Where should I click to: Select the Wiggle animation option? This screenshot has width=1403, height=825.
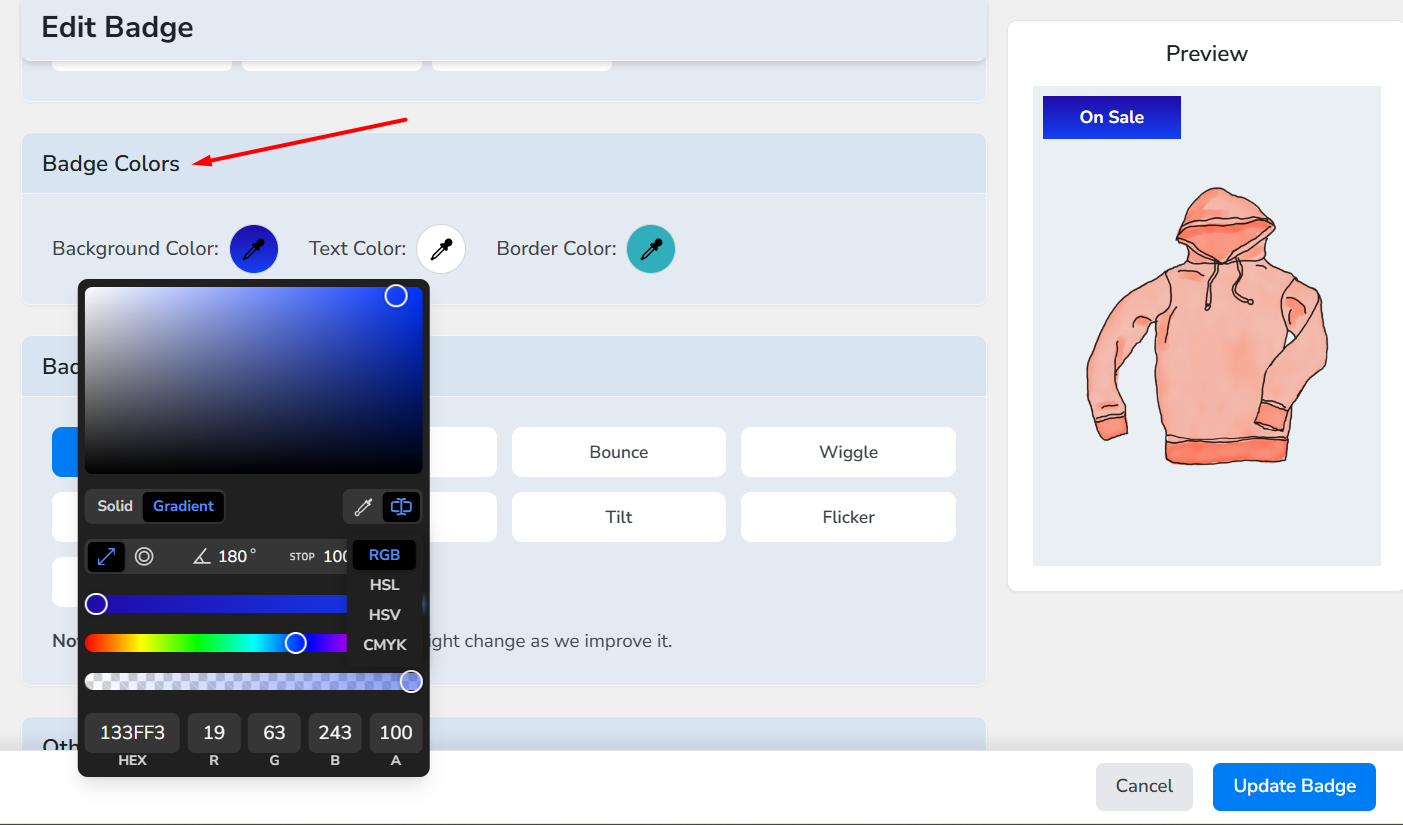pos(848,452)
